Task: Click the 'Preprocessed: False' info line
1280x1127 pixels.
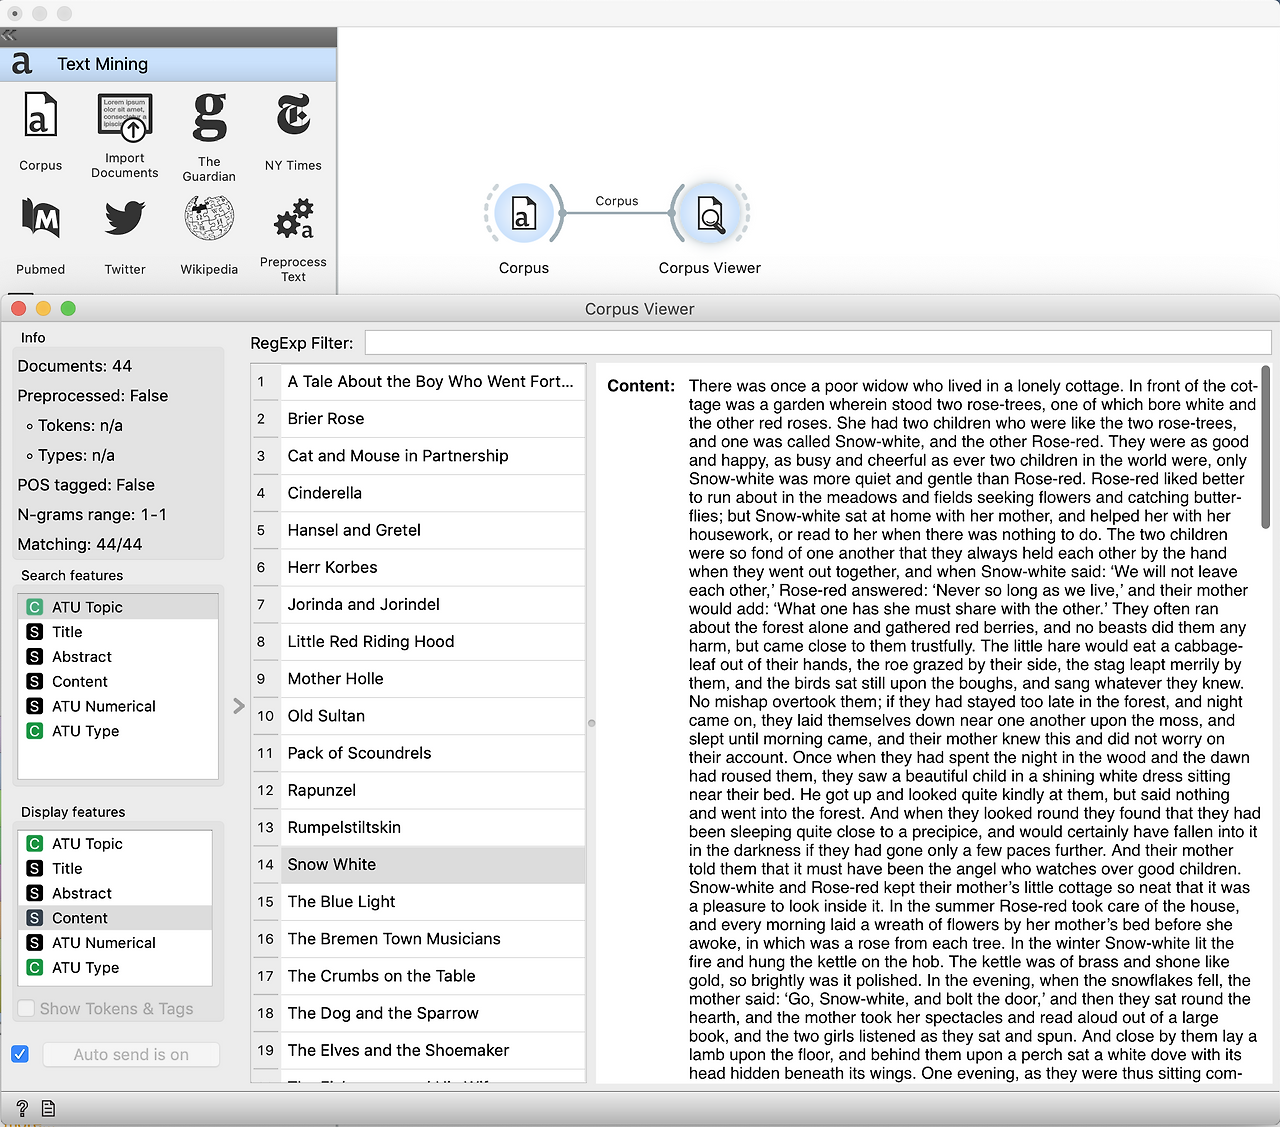Action: click(x=93, y=396)
